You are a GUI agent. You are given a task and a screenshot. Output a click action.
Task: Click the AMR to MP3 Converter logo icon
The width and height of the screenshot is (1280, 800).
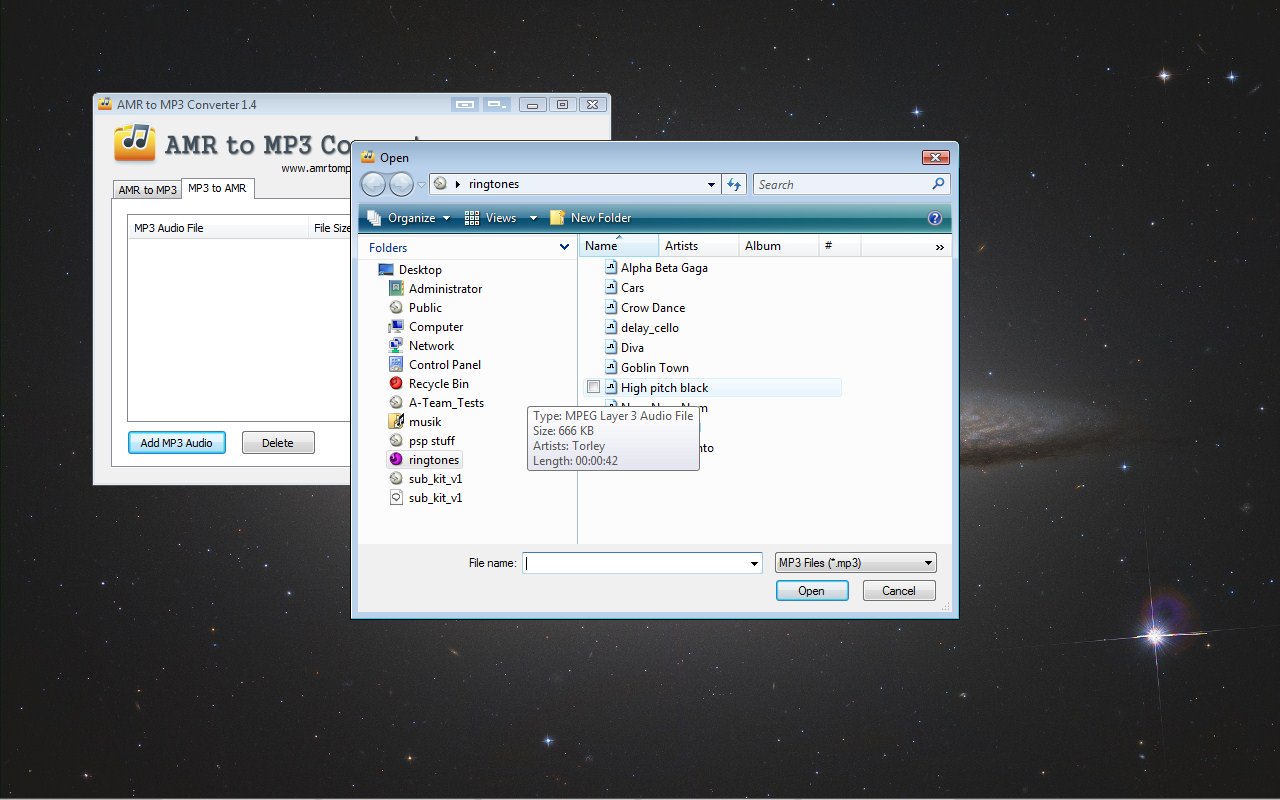click(135, 142)
